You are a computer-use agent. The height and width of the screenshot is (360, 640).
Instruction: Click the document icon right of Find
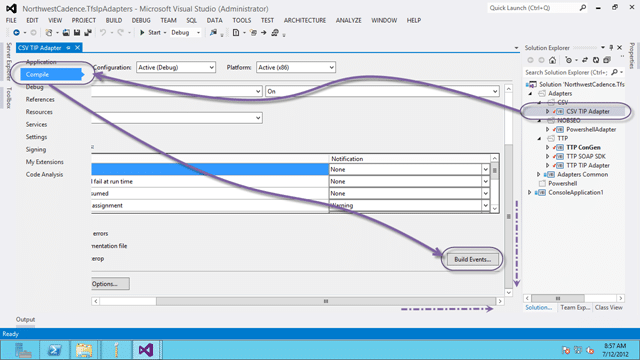click(236, 33)
